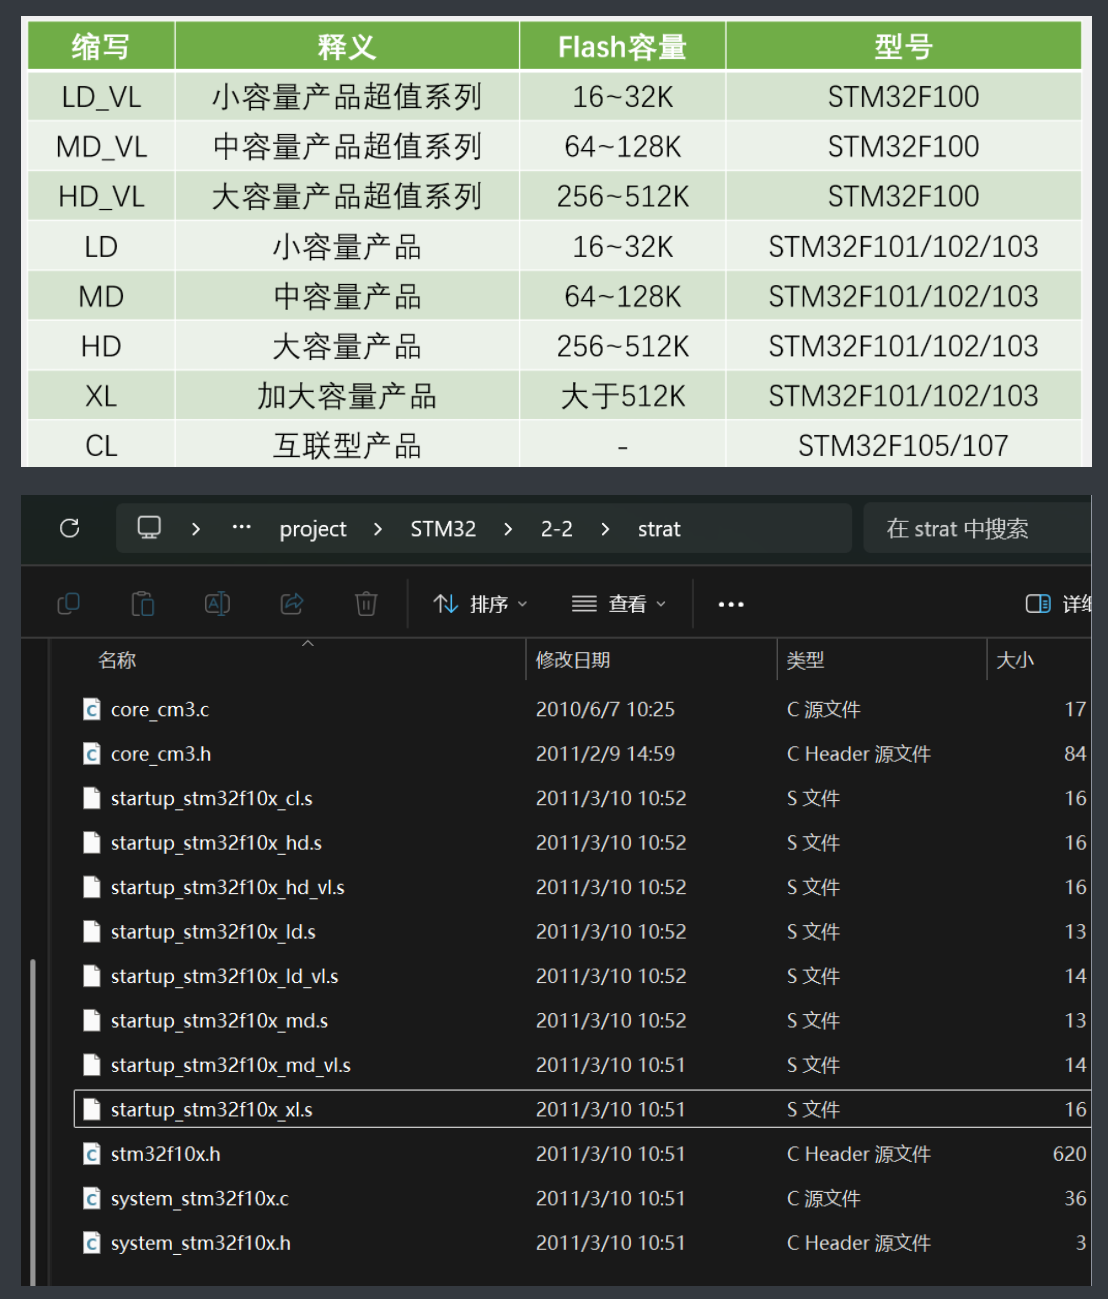Screen dimensions: 1108x1299
Task: Click the startup_stm32f10x_xl.s file icon
Action: pyautogui.click(x=92, y=1109)
